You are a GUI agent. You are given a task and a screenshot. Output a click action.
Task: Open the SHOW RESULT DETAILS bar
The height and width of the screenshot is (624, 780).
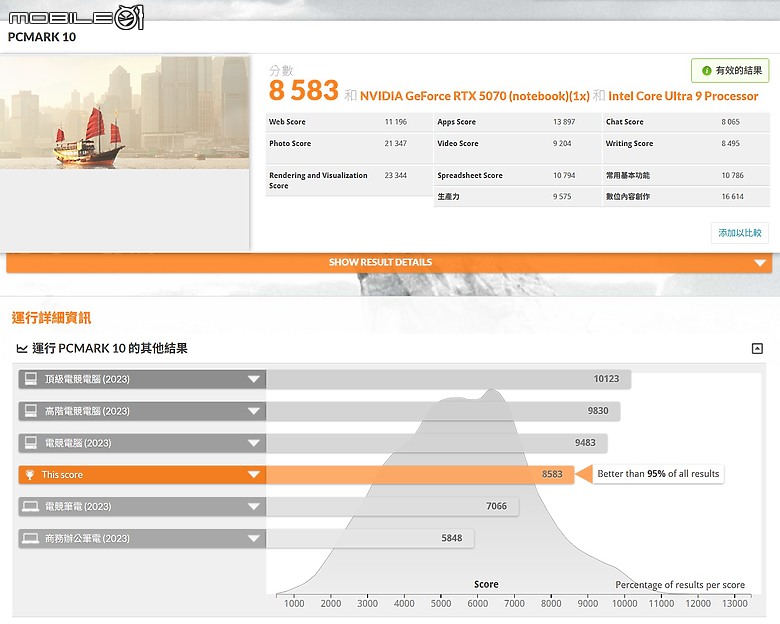389,262
